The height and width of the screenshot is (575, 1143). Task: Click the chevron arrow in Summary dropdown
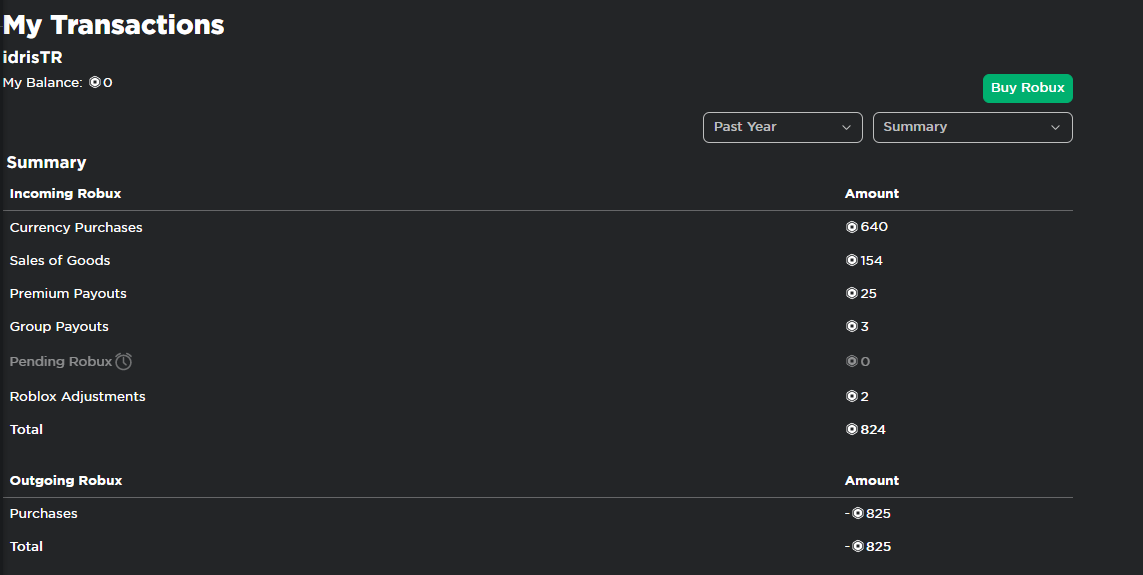1055,127
